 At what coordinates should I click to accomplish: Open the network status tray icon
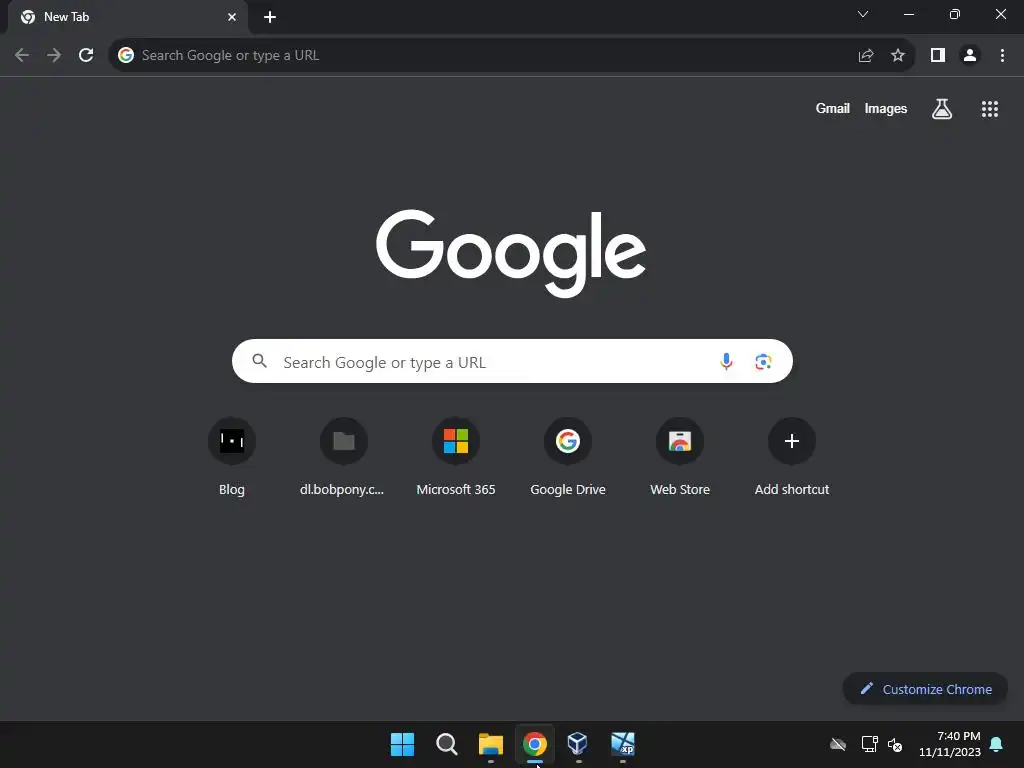pyautogui.click(x=869, y=744)
